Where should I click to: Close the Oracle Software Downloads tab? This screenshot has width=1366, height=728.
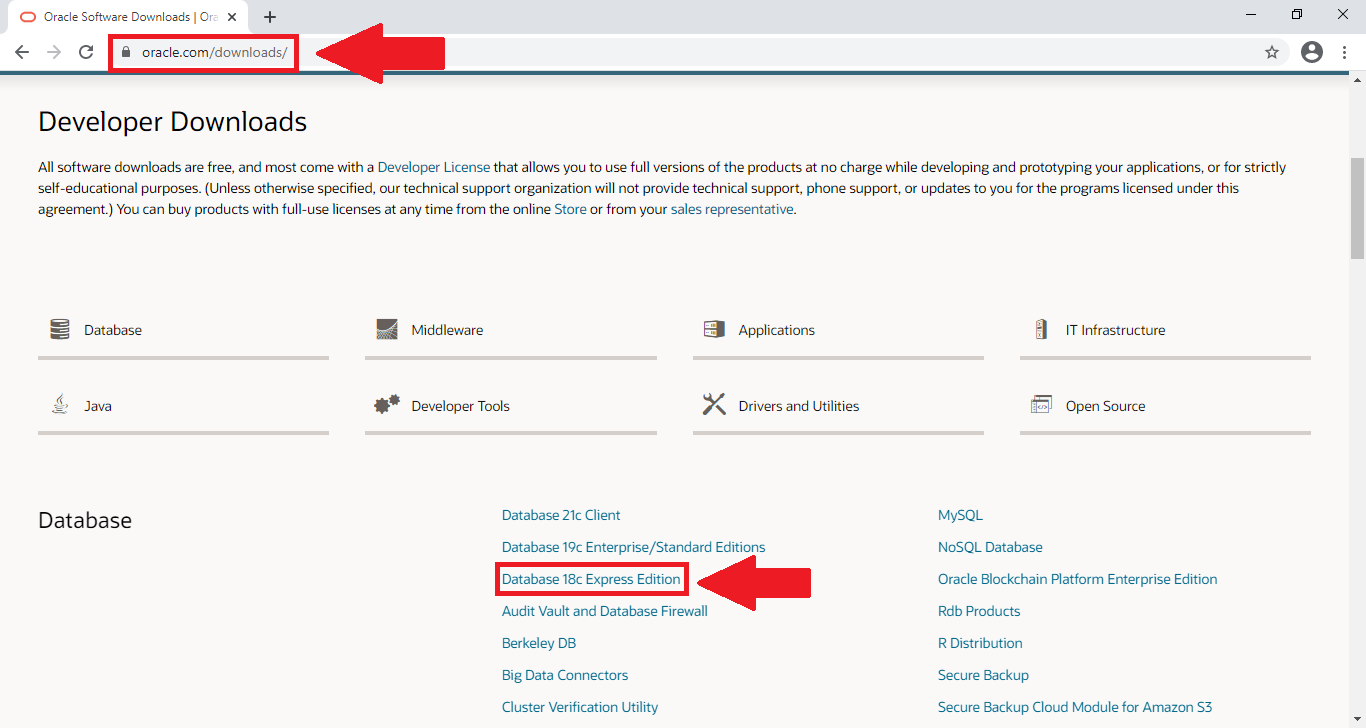pyautogui.click(x=232, y=17)
